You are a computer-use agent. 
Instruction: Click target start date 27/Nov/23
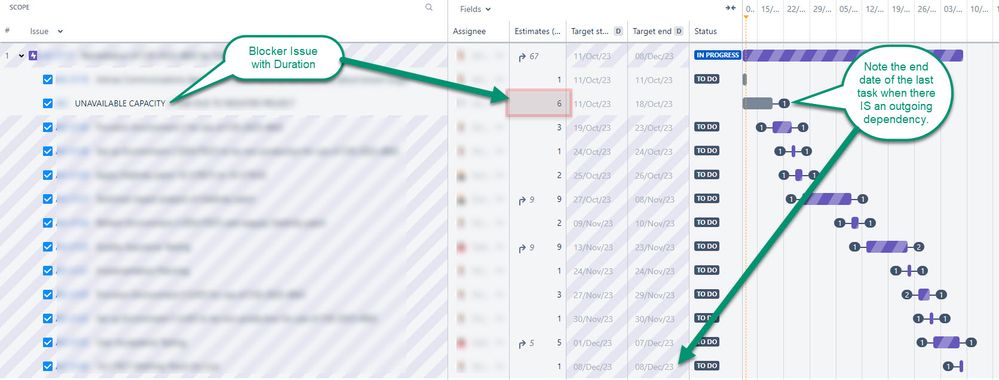click(x=593, y=295)
